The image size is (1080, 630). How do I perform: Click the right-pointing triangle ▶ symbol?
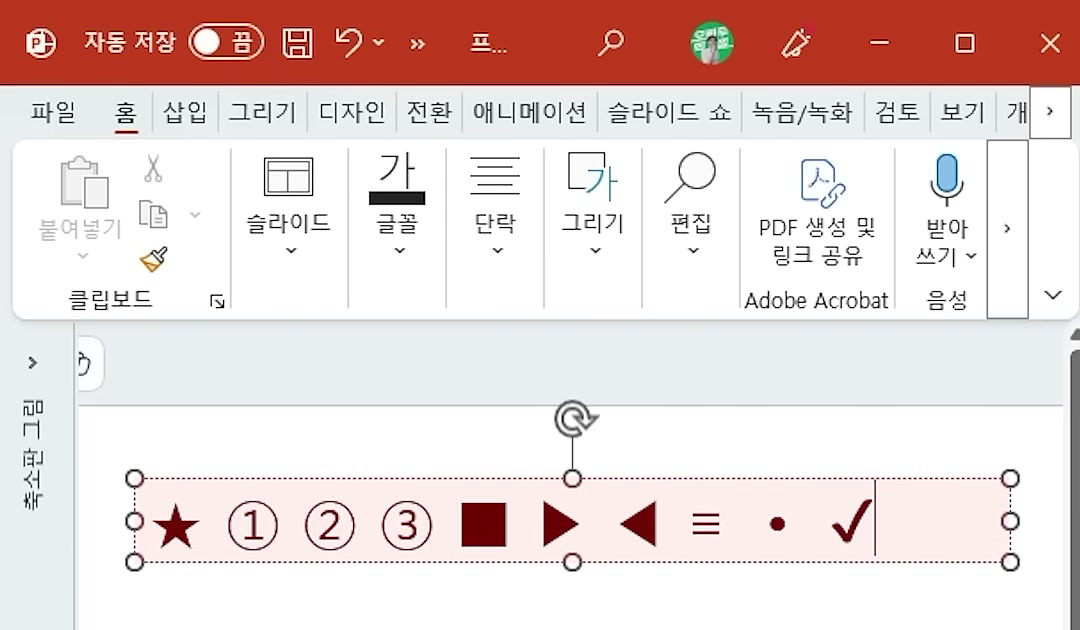click(561, 524)
